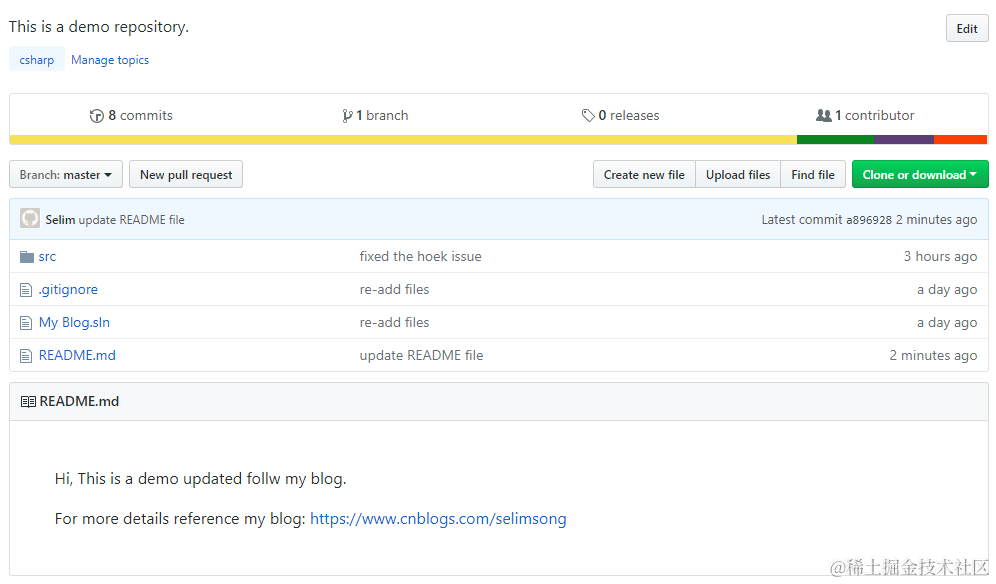Click the README.md file icon in file list
Viewport: 996px width, 584px height.
click(26, 356)
